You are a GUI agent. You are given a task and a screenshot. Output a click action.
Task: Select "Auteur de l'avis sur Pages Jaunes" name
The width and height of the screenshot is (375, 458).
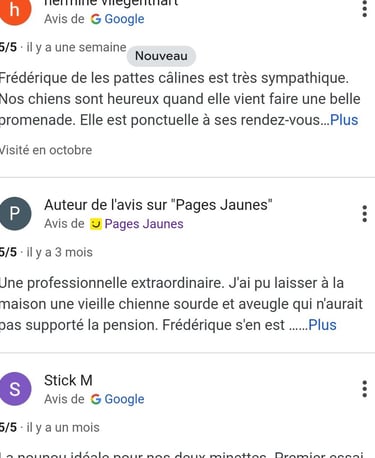pos(158,205)
